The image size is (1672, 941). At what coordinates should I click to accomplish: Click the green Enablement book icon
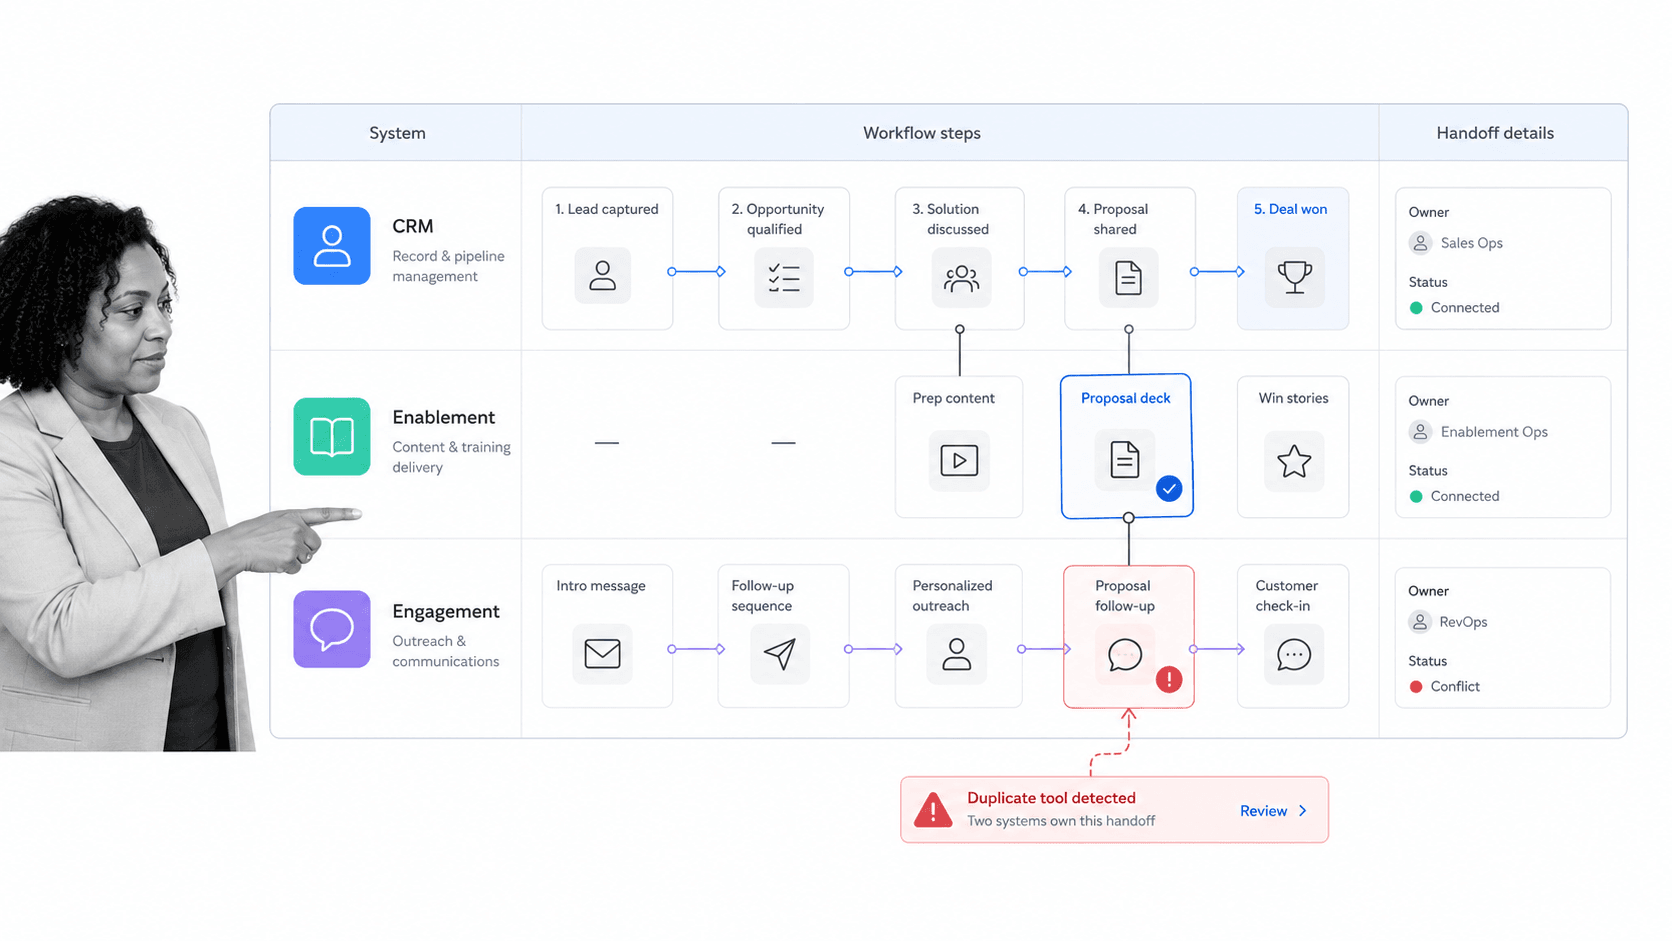tap(332, 436)
